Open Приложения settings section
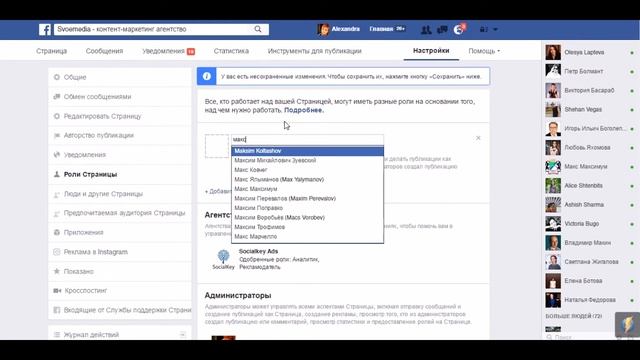 120,233
